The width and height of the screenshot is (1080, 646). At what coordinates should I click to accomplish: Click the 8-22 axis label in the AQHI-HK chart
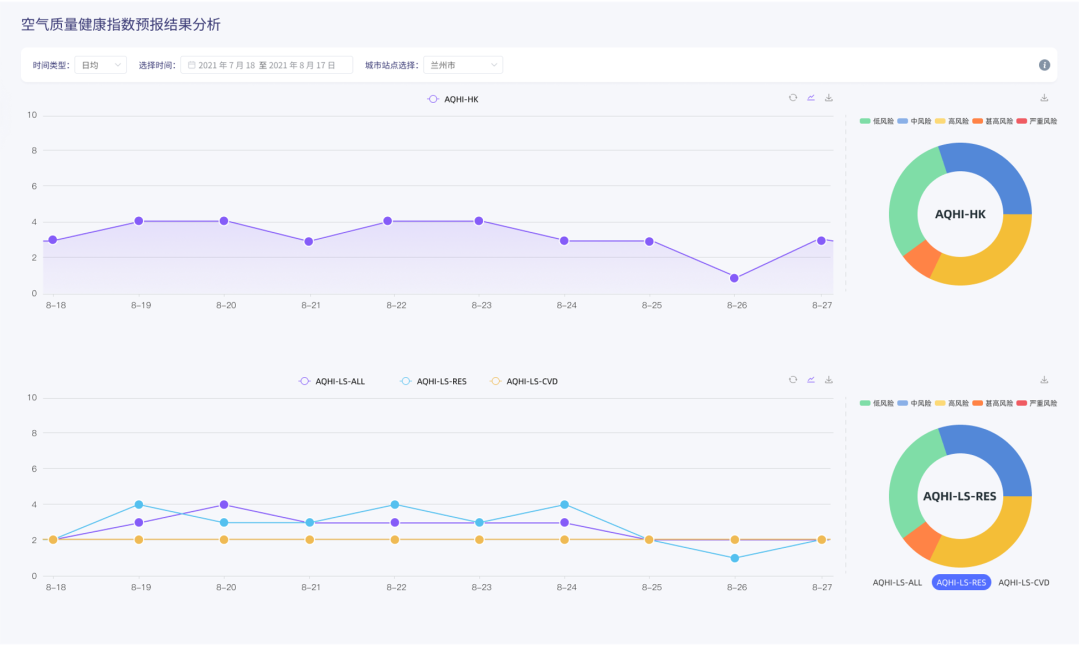point(396,305)
